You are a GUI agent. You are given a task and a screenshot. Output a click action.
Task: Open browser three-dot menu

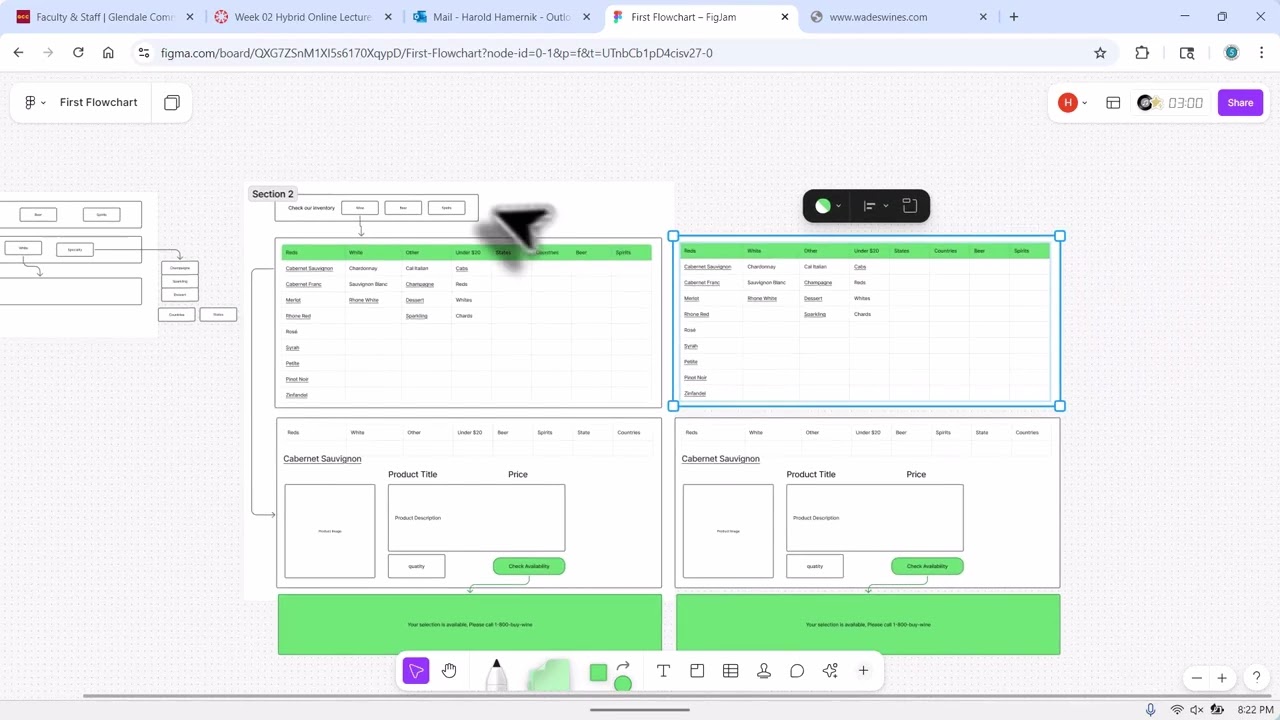[1261, 53]
